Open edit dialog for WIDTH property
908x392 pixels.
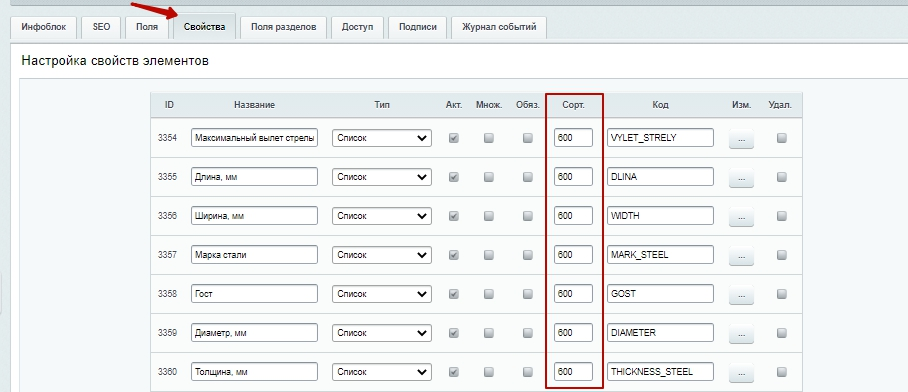pyautogui.click(x=741, y=217)
